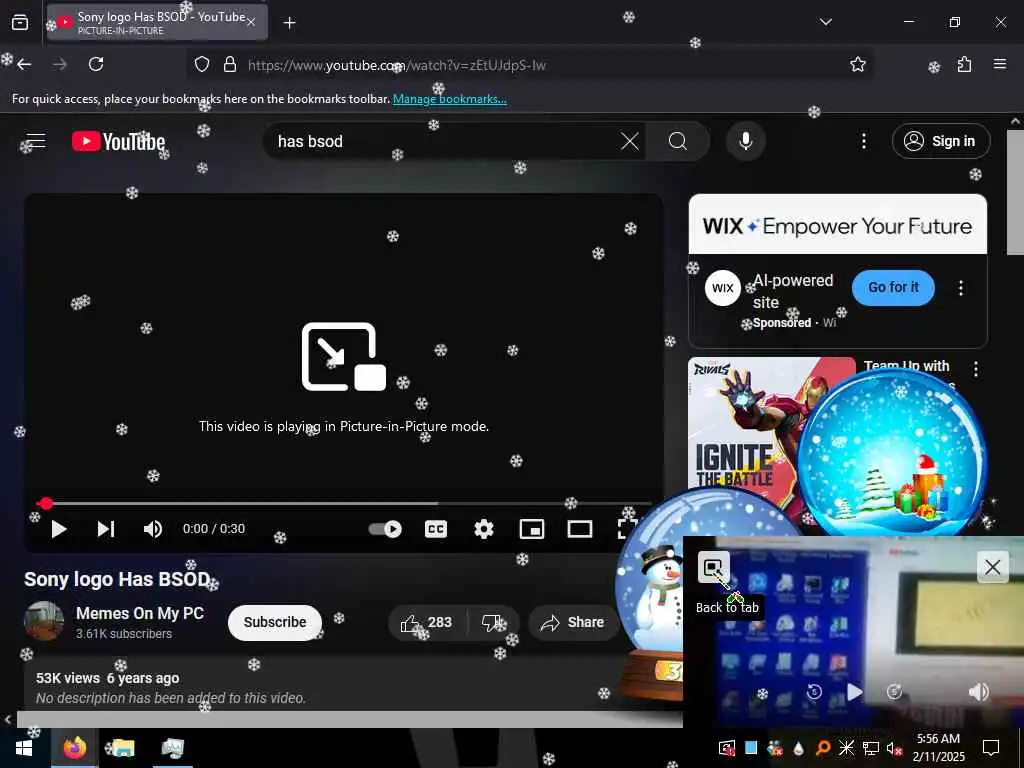Viewport: 1024px width, 768px height.
Task: Open the water drop tray icon
Action: pyautogui.click(x=799, y=748)
